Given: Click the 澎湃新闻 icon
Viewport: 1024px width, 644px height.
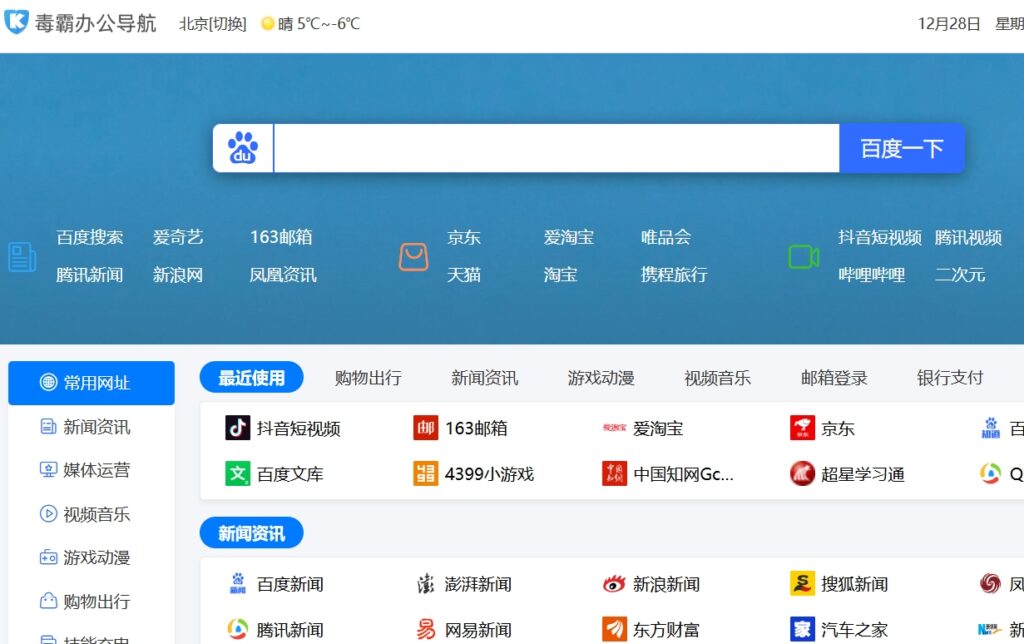Looking at the screenshot, I should tap(426, 583).
